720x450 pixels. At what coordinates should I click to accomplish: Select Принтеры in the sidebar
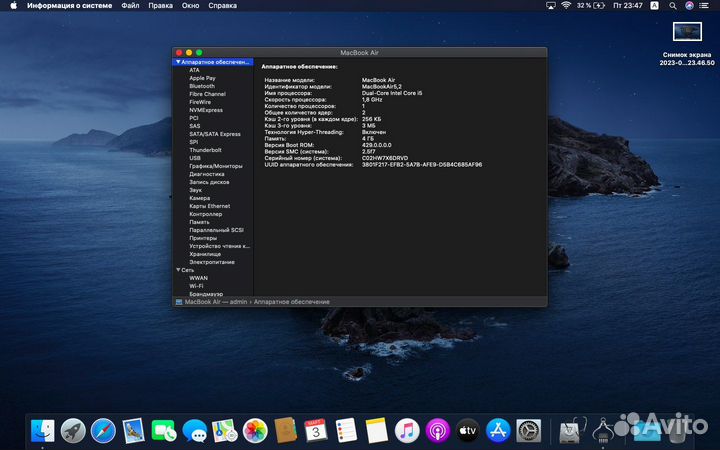203,238
